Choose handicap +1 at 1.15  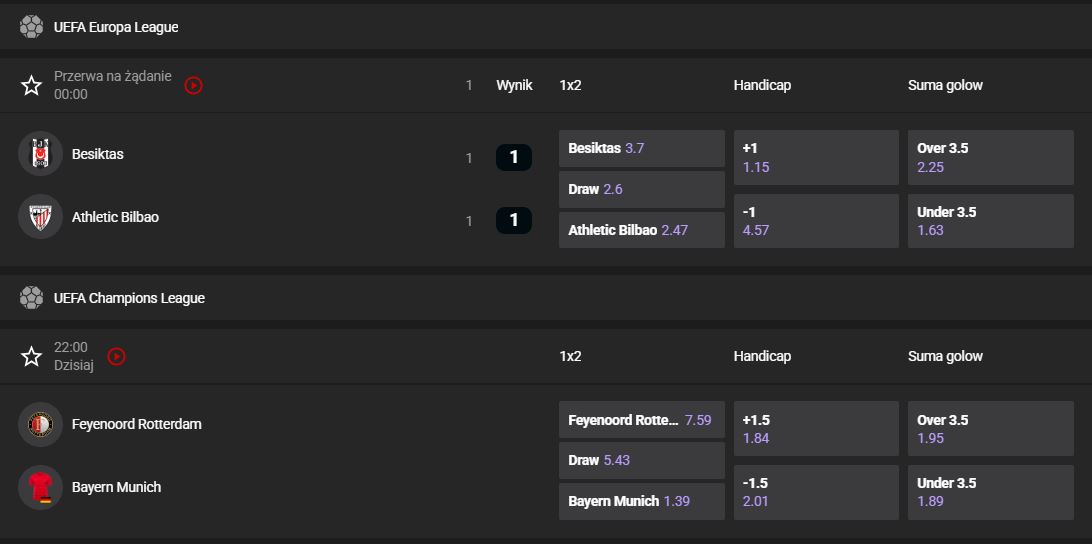[x=815, y=158]
